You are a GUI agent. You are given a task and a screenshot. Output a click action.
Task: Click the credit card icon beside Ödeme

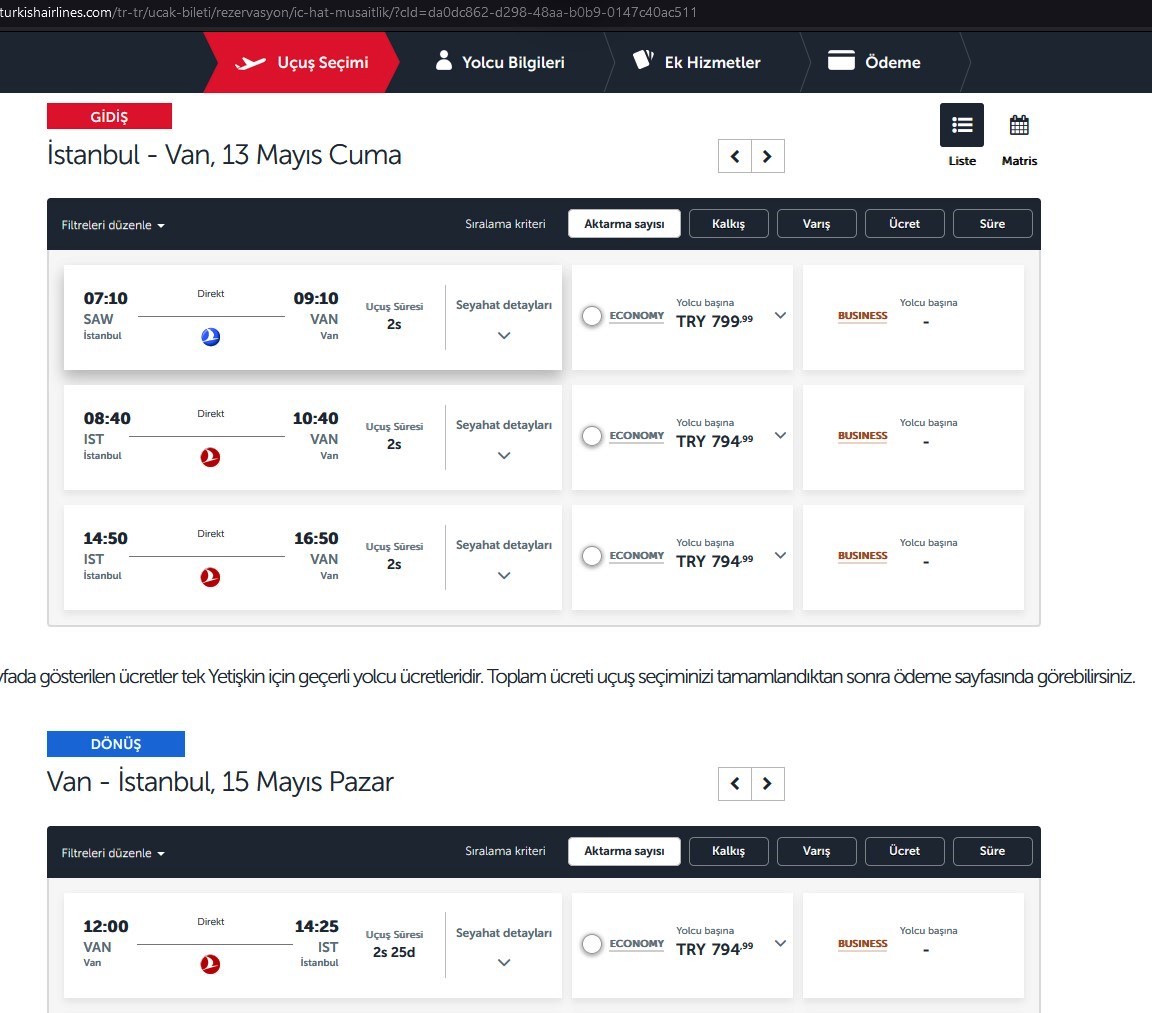[841, 60]
